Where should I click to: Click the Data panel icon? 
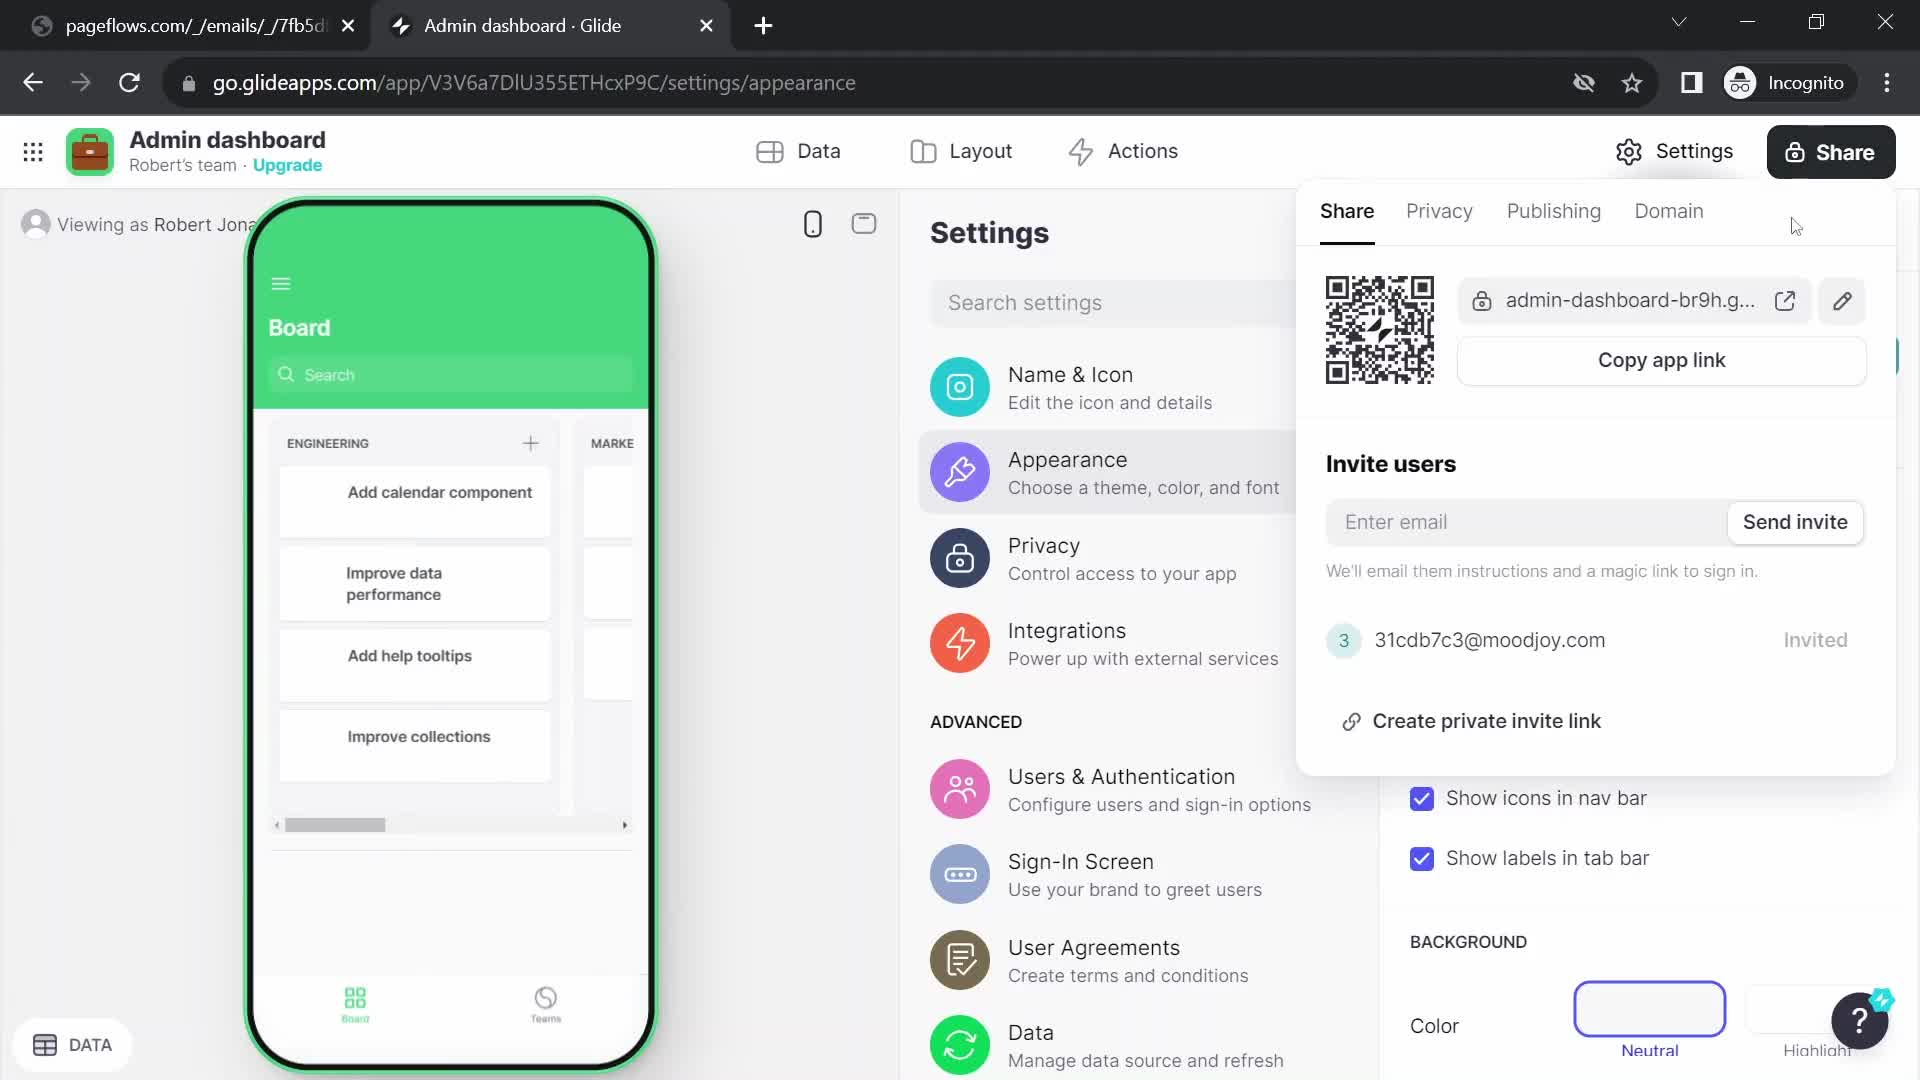[x=45, y=1043]
